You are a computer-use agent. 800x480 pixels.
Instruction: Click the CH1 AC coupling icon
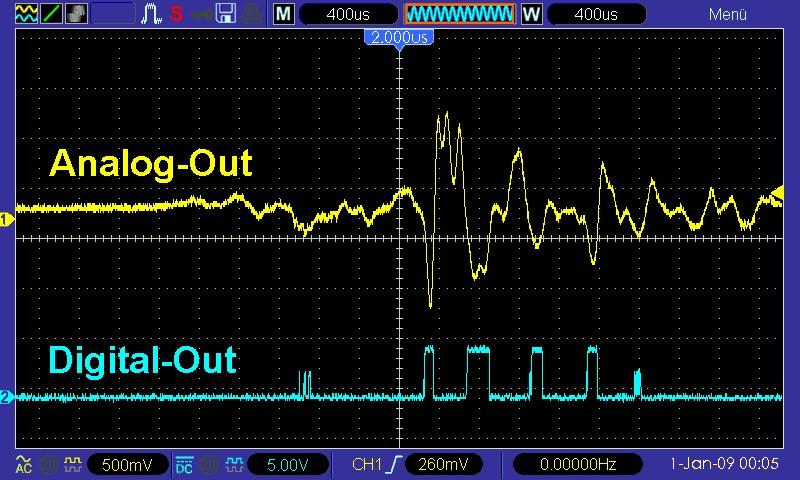(x=24, y=464)
